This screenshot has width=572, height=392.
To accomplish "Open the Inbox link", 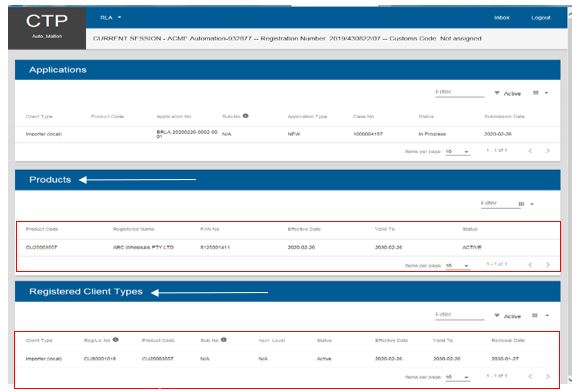I will [x=502, y=18].
